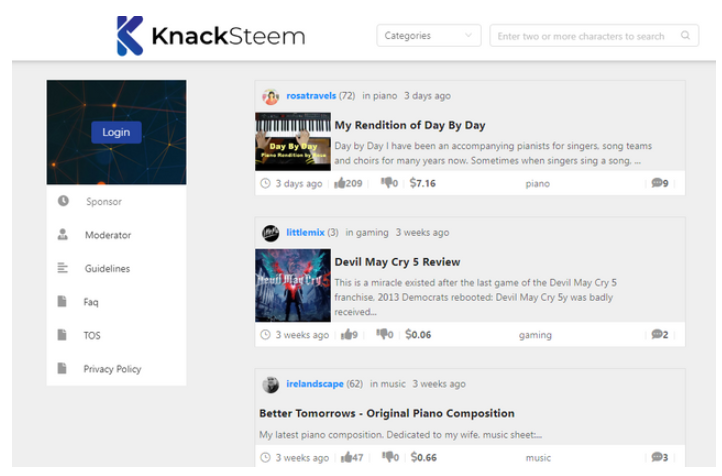The image size is (722, 476).
Task: Downvote the Devil May Cry 5 Review
Action: (x=381, y=334)
